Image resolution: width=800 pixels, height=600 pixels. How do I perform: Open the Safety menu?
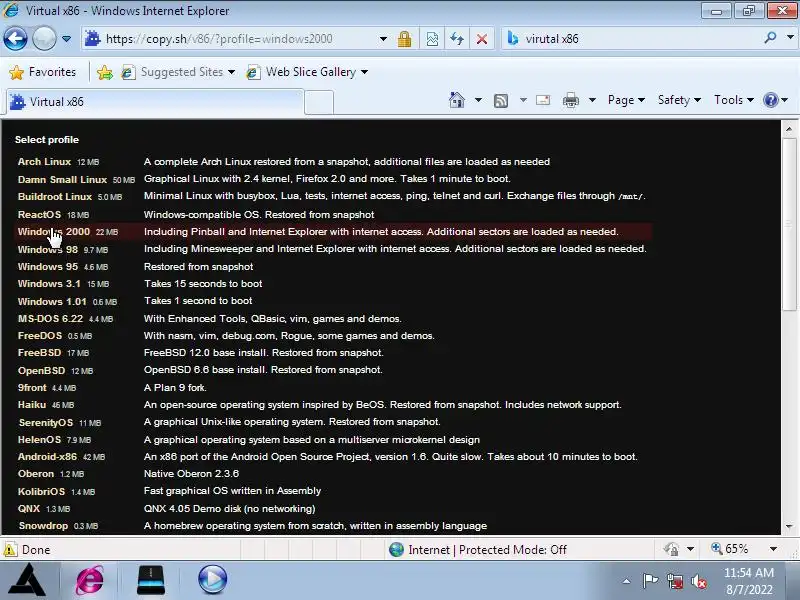click(679, 100)
